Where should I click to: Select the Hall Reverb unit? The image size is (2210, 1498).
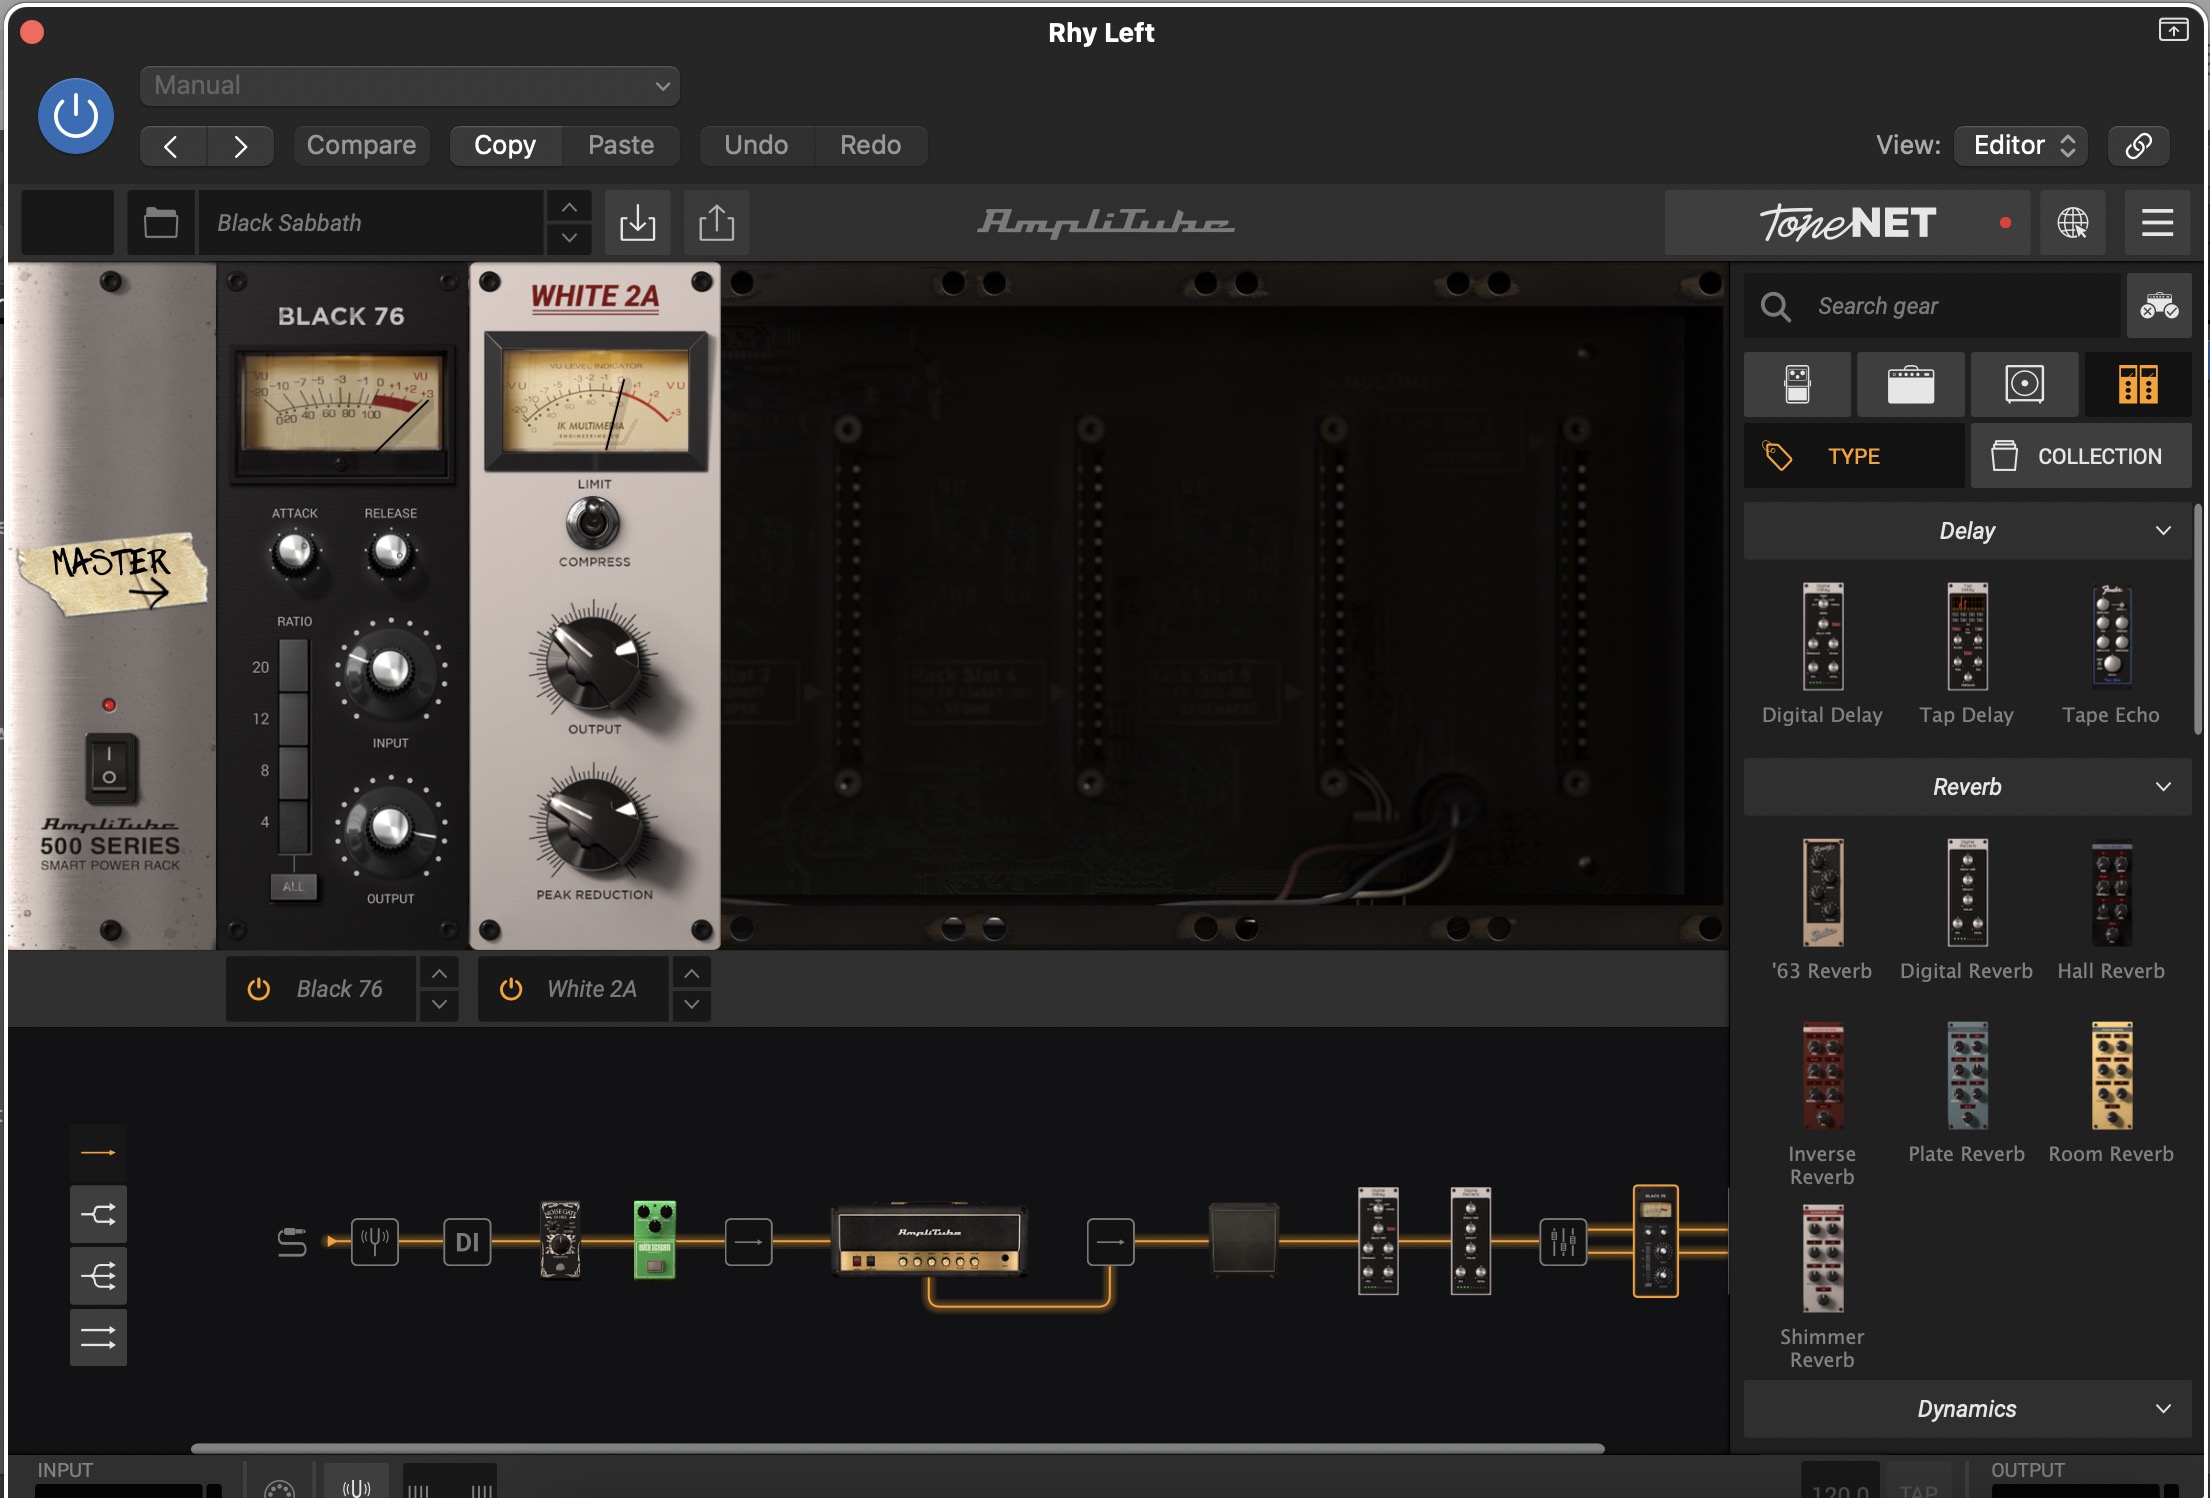(x=2111, y=911)
